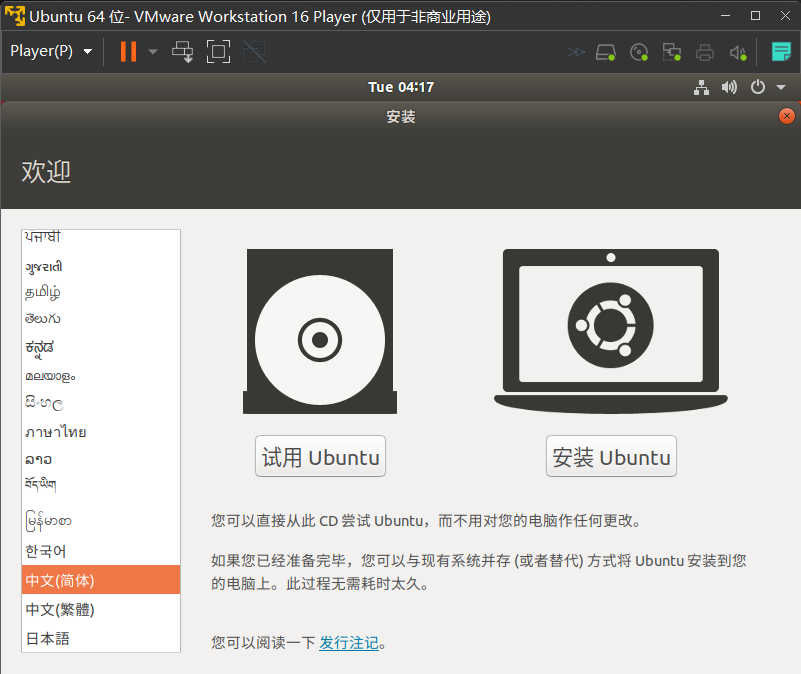This screenshot has width=801, height=674.
Task: Pause the virtual machine with the orange pause icon
Action: coord(128,52)
